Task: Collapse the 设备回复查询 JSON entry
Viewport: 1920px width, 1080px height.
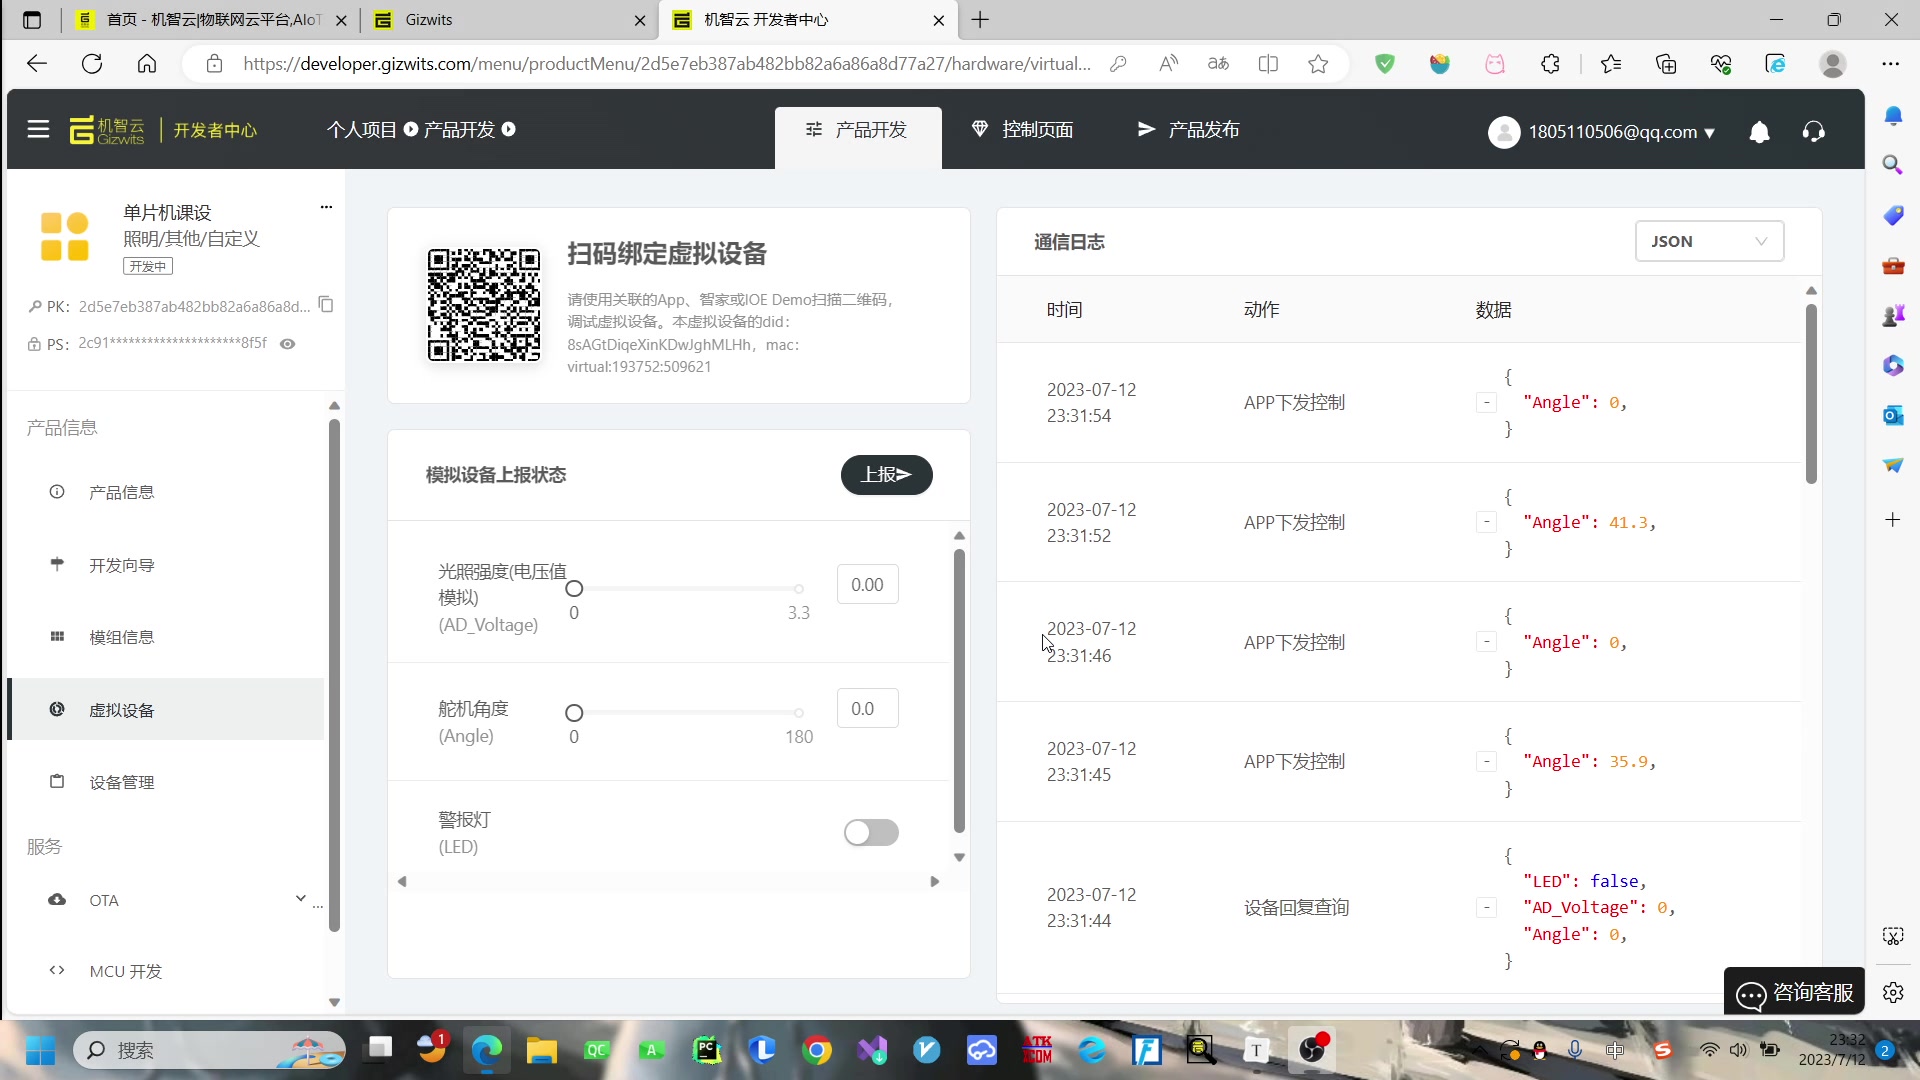Action: coord(1486,908)
